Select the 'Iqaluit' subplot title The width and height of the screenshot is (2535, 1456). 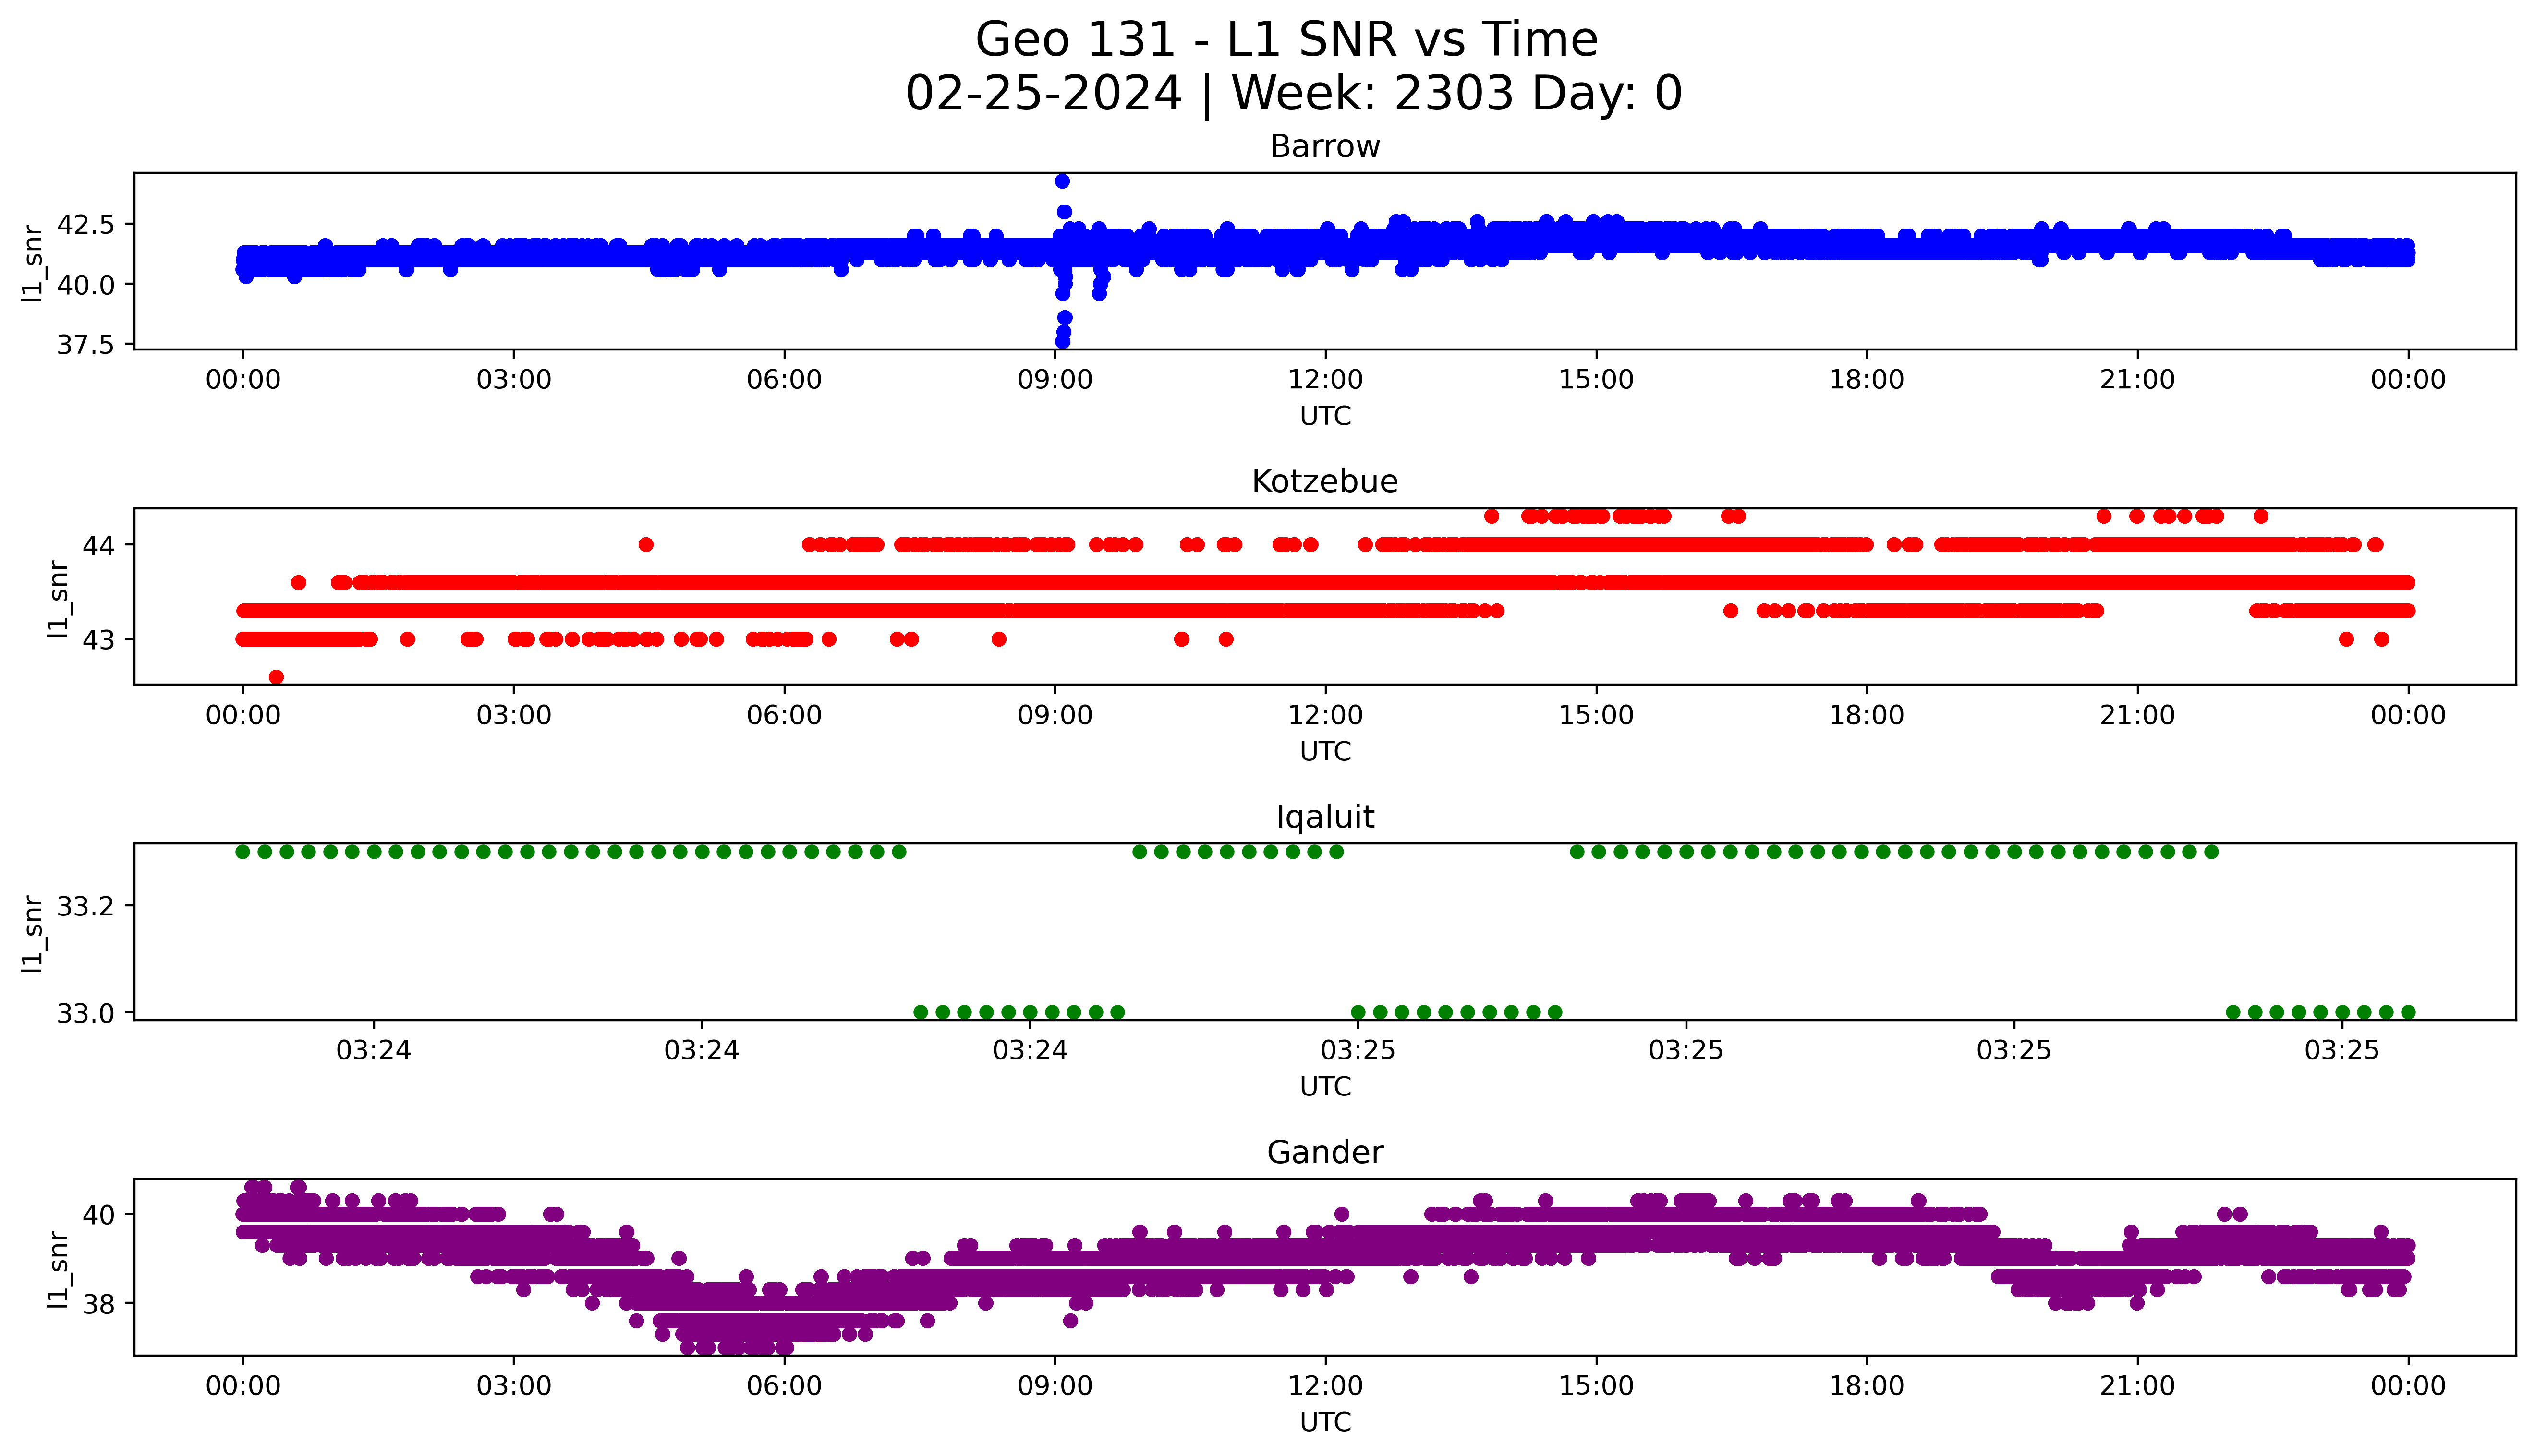(1325, 817)
